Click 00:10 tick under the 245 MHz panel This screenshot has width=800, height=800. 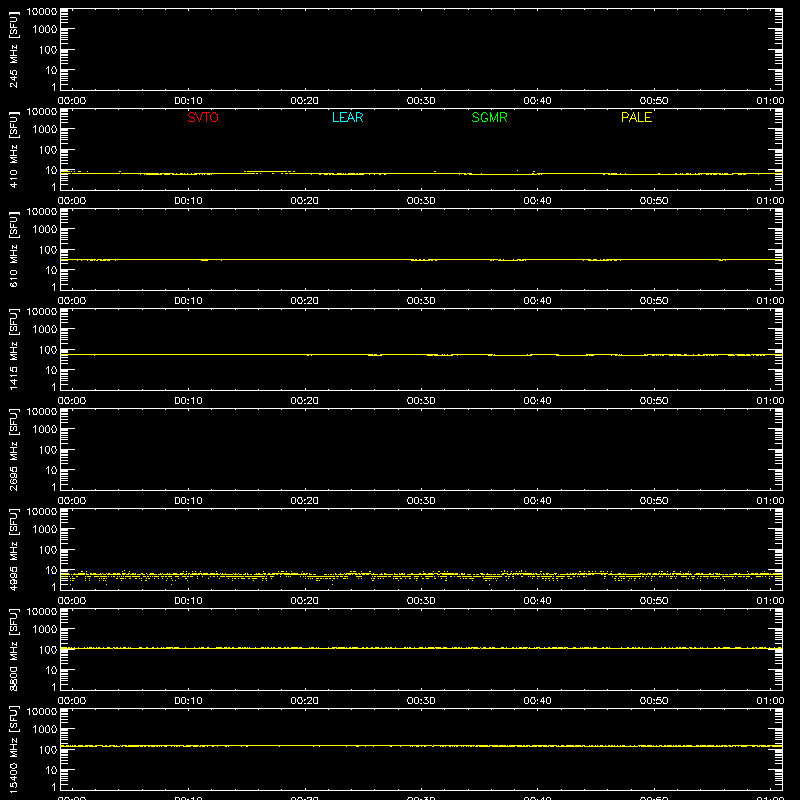click(x=188, y=101)
